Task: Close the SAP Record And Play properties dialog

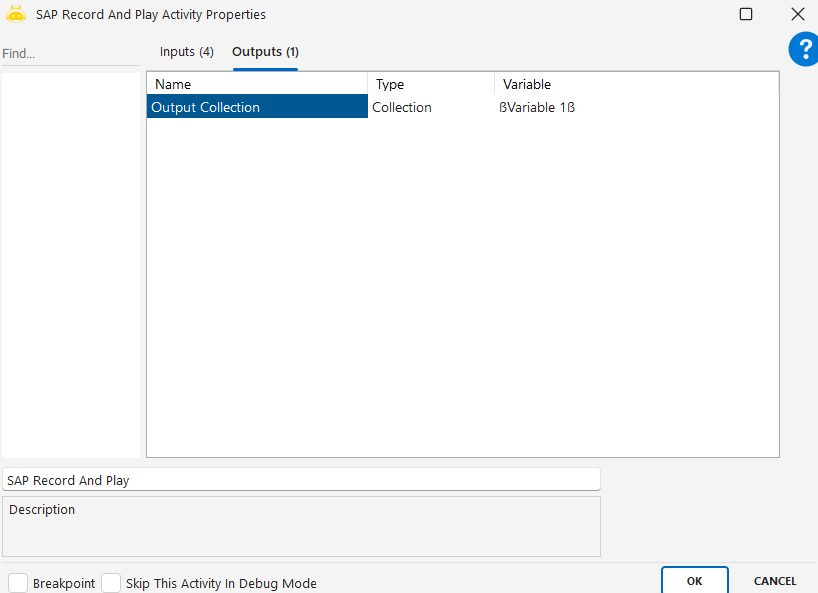Action: [797, 15]
